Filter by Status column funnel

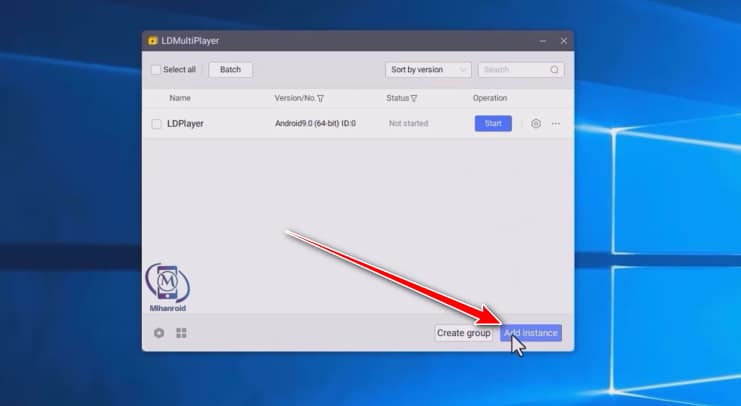[x=414, y=98]
